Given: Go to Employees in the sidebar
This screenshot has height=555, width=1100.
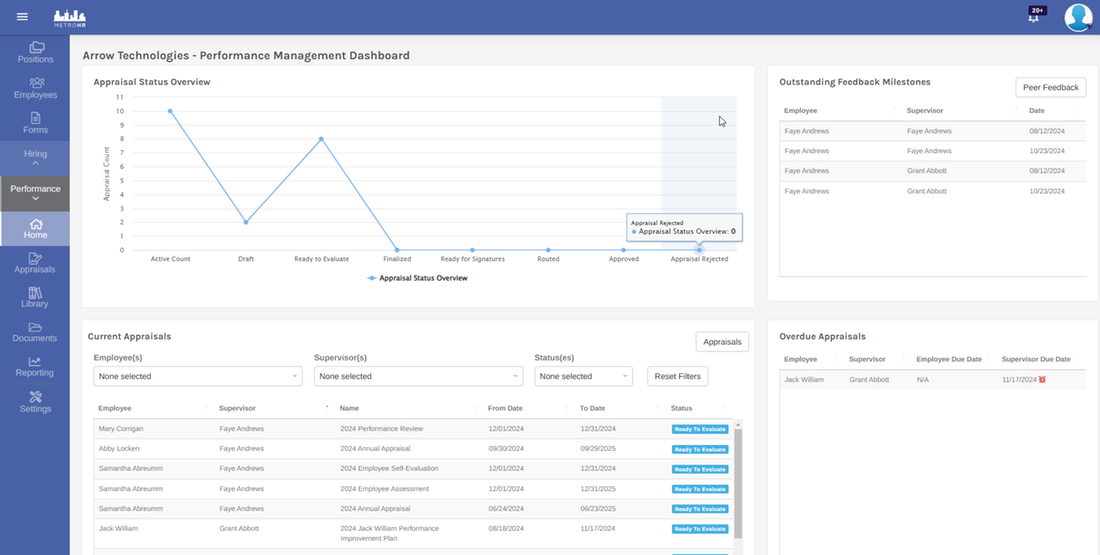Looking at the screenshot, I should point(35,88).
